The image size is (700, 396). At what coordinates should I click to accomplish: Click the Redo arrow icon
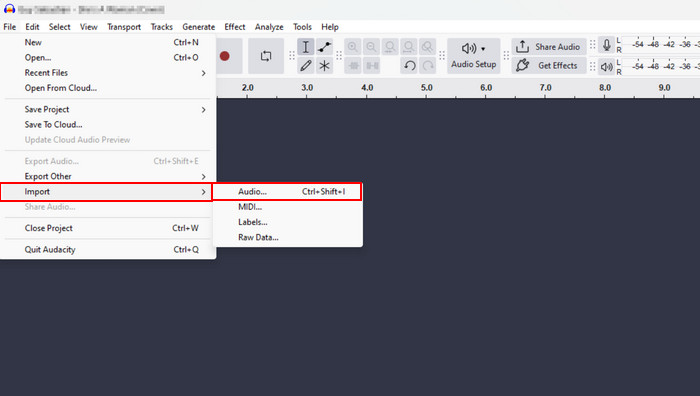pyautogui.click(x=428, y=66)
